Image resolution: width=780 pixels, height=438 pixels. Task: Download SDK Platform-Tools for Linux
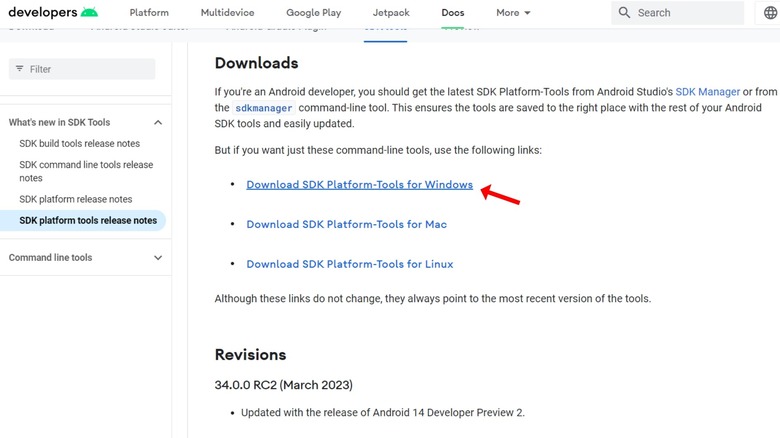349,264
